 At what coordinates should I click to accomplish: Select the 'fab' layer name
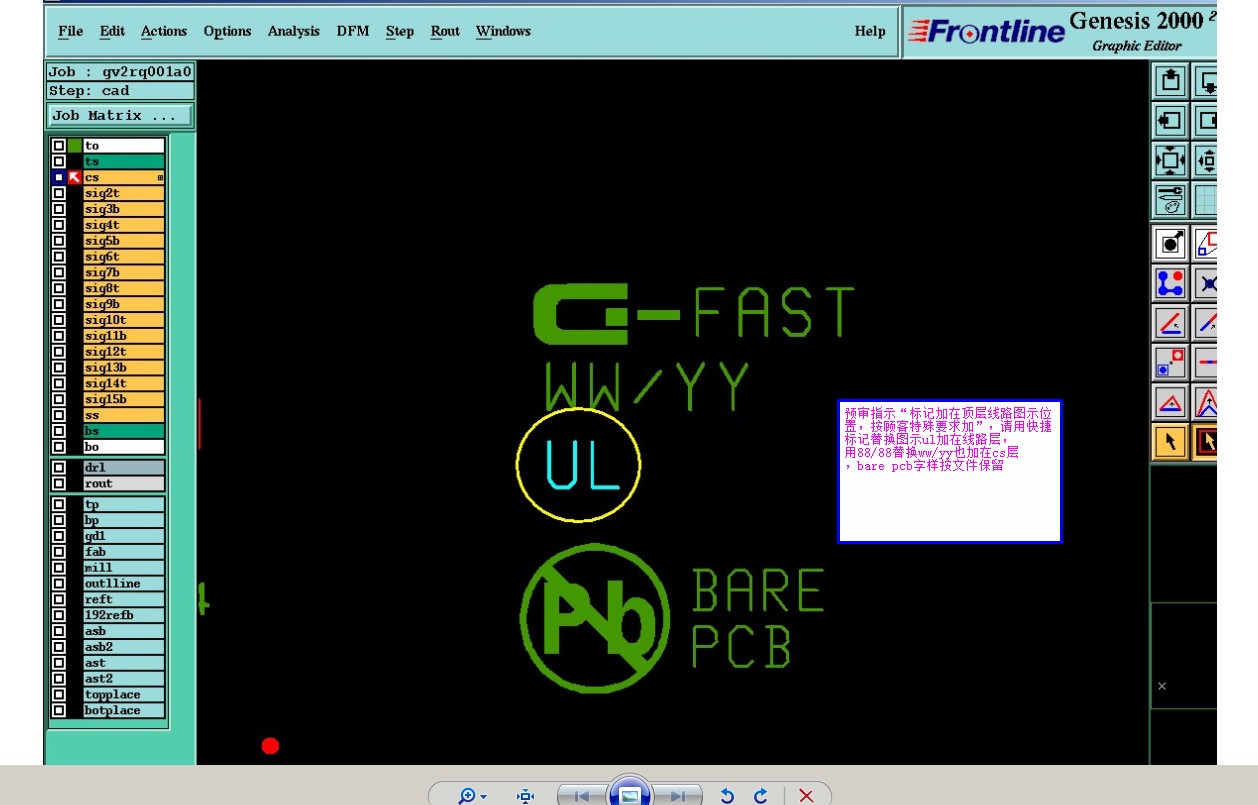(x=123, y=552)
